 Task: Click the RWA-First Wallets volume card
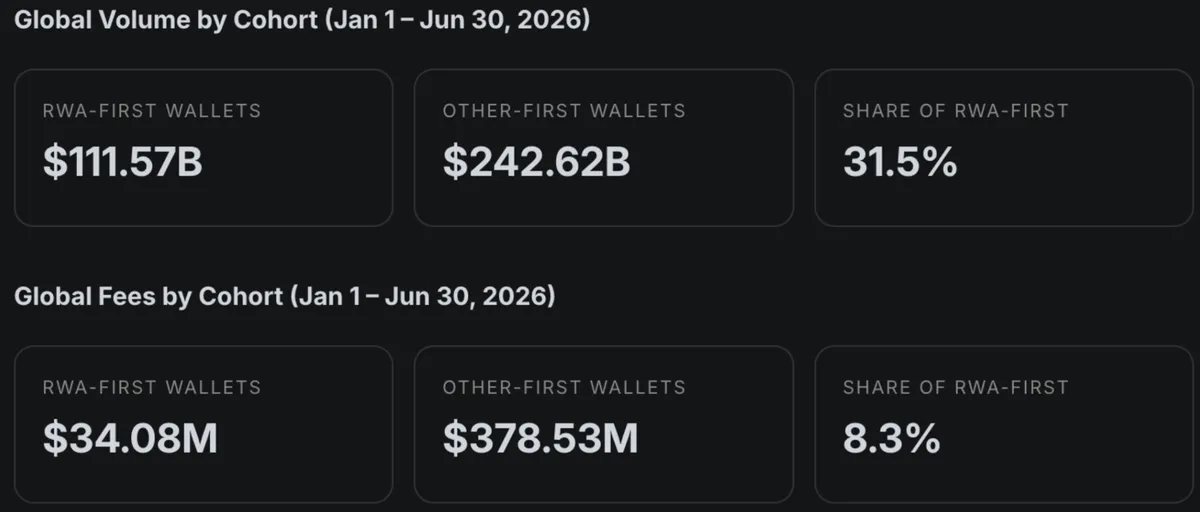(x=204, y=148)
